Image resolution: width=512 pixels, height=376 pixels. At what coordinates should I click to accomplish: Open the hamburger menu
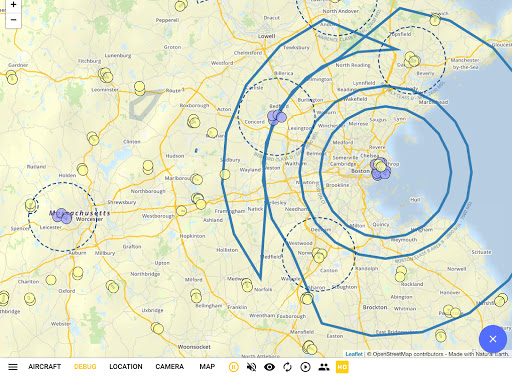pos(13,367)
